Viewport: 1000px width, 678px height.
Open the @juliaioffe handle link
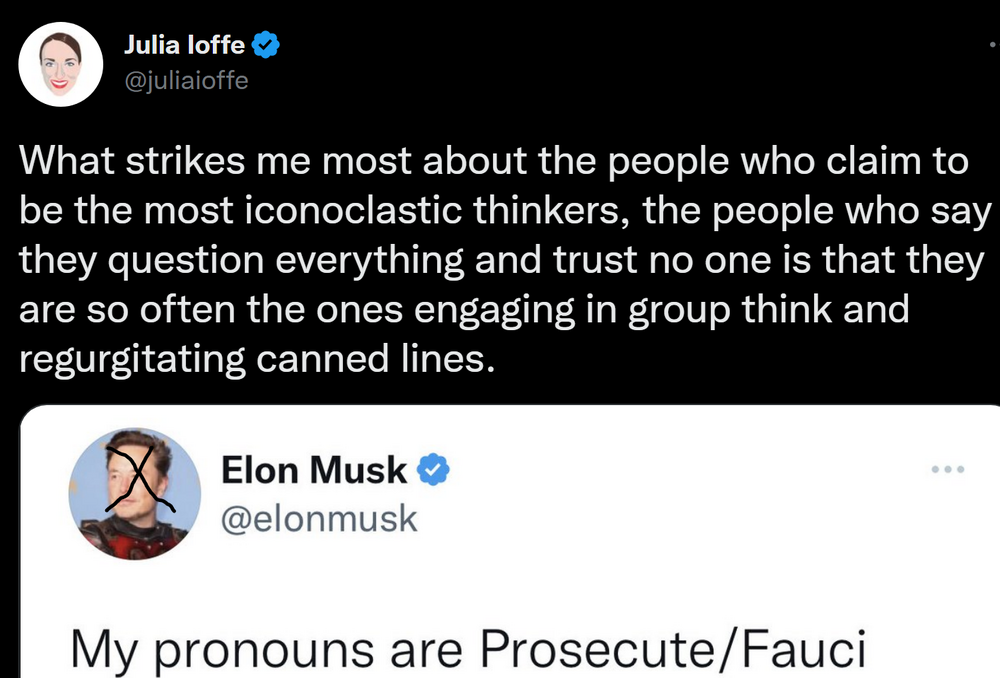(x=185, y=81)
